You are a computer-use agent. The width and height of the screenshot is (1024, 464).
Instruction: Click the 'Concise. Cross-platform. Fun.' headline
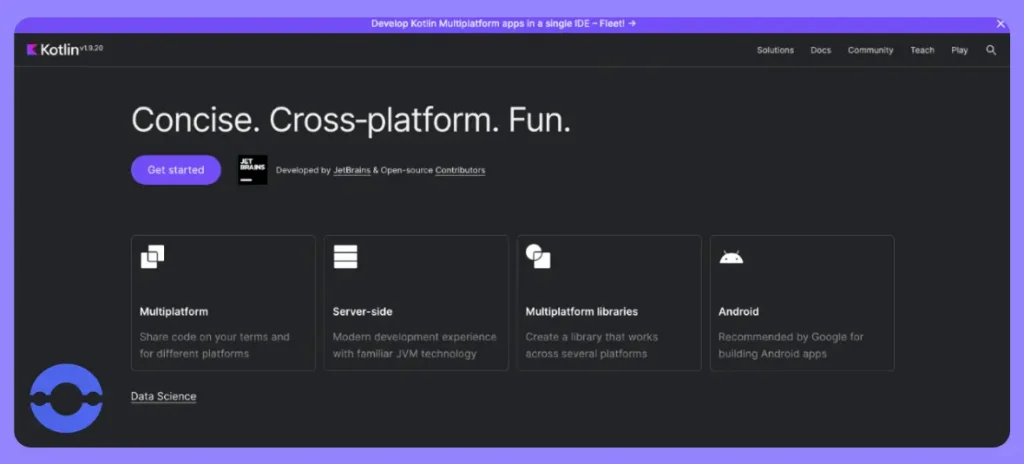[x=351, y=120]
